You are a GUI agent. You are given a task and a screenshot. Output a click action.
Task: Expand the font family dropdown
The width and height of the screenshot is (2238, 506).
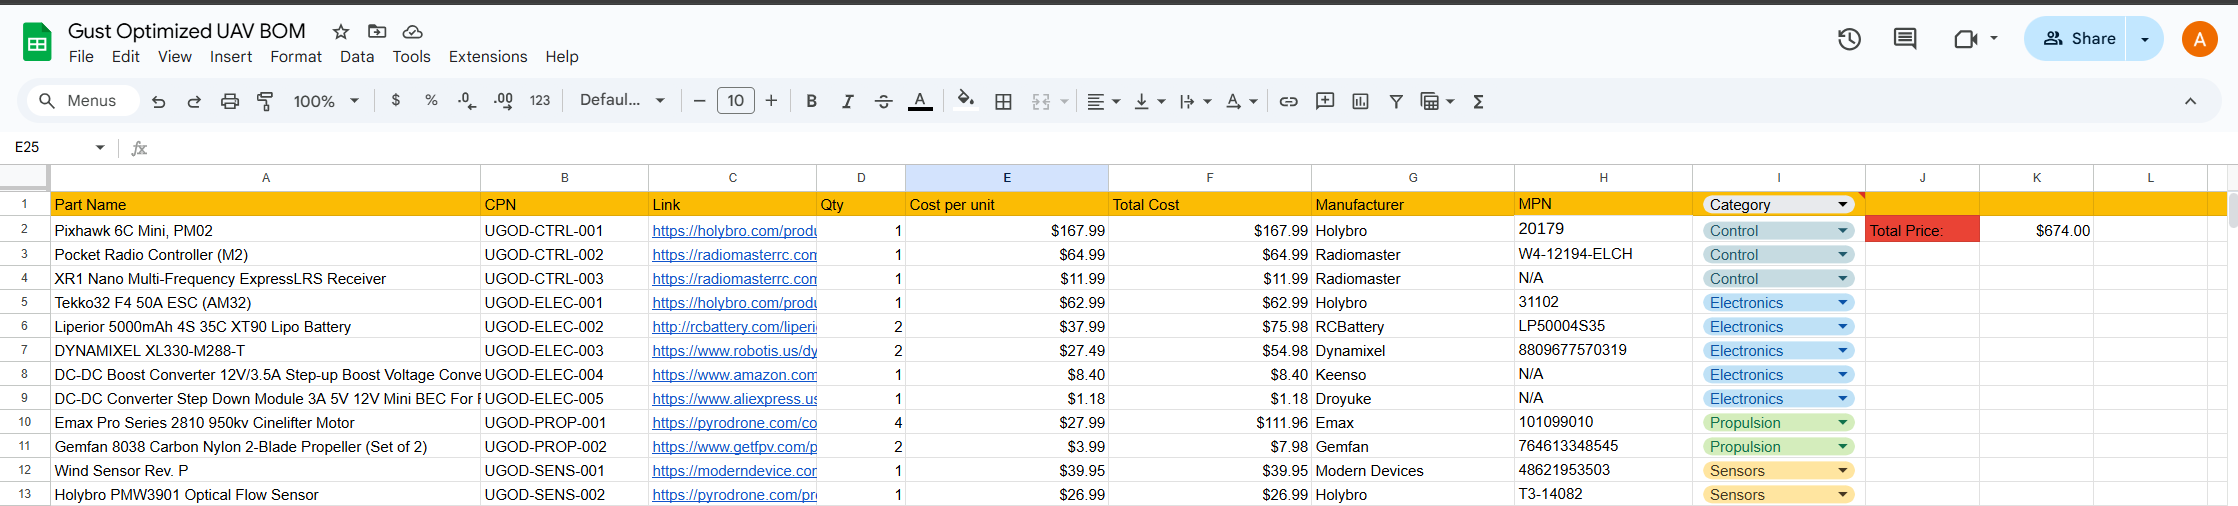622,100
